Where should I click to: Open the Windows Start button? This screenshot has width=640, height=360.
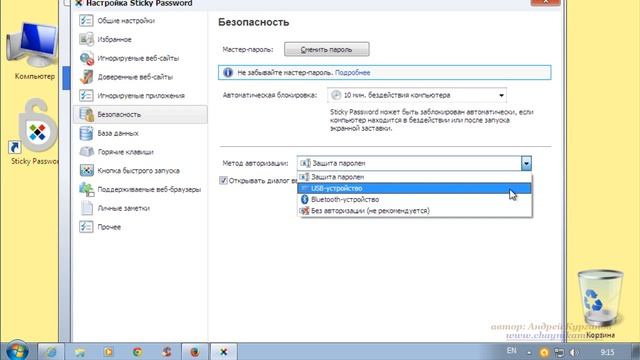click(16, 351)
